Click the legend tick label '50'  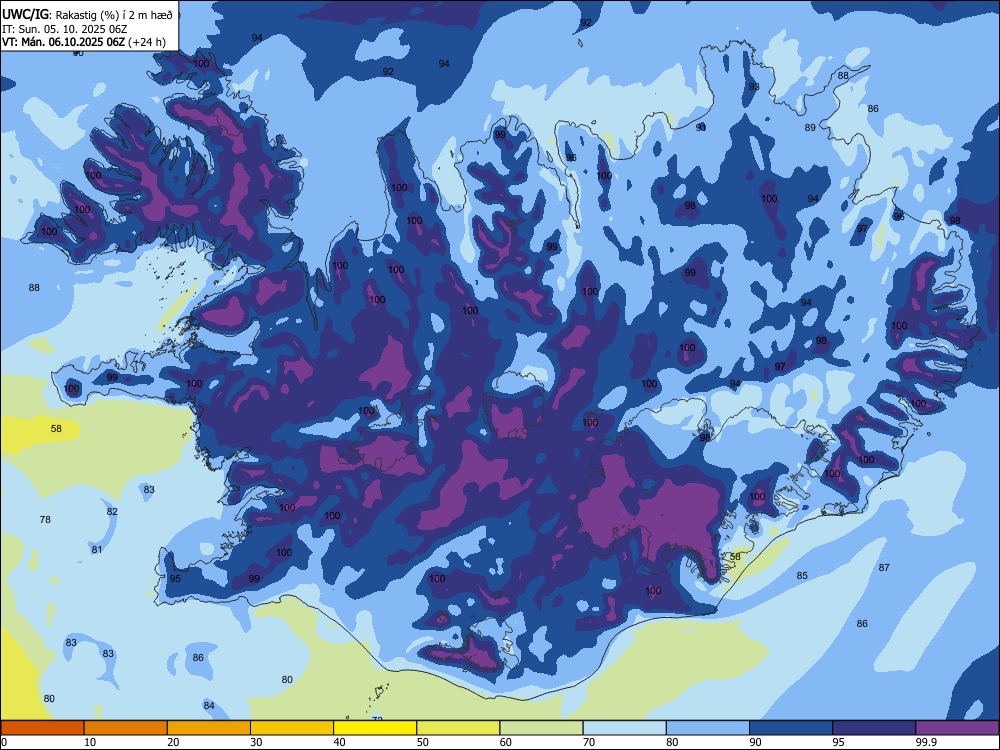[x=423, y=742]
